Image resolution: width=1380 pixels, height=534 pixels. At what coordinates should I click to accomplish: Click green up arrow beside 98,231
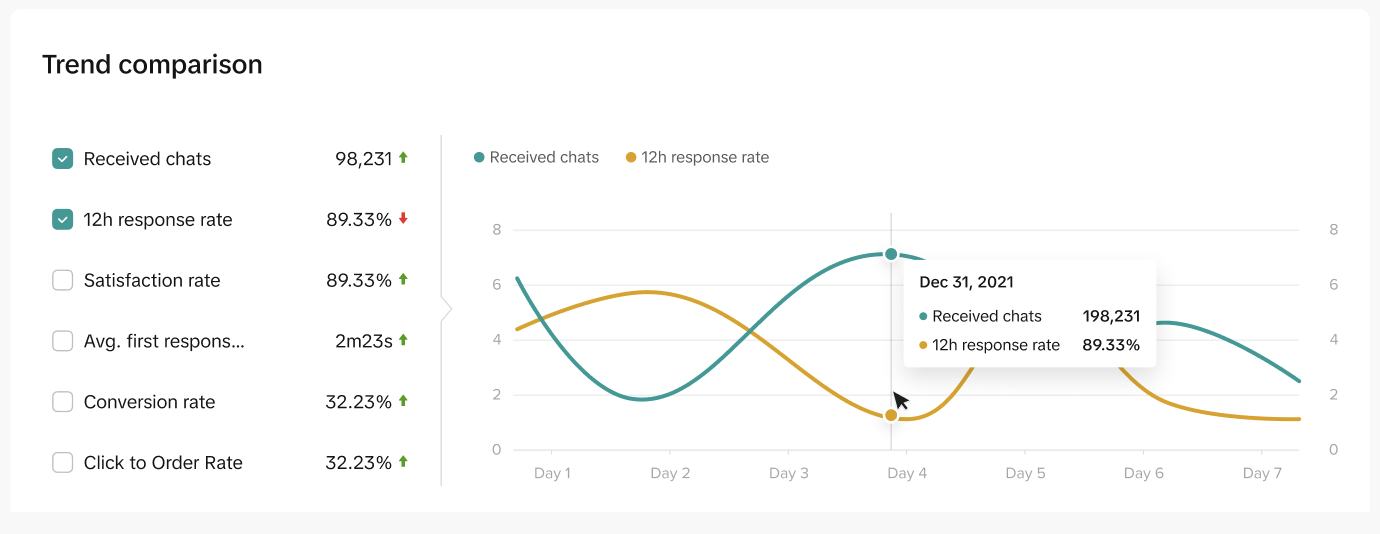[x=403, y=157]
